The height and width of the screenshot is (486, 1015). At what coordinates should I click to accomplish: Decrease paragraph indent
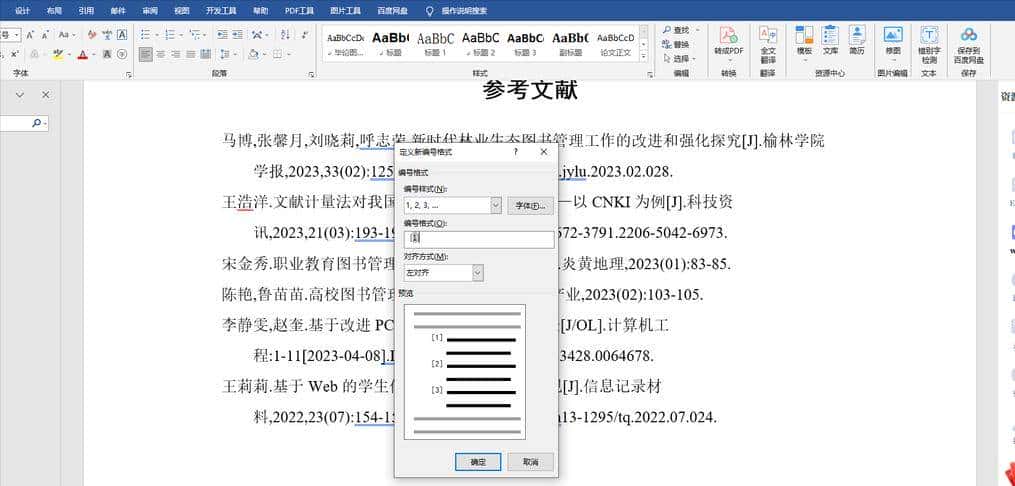[x=222, y=35]
